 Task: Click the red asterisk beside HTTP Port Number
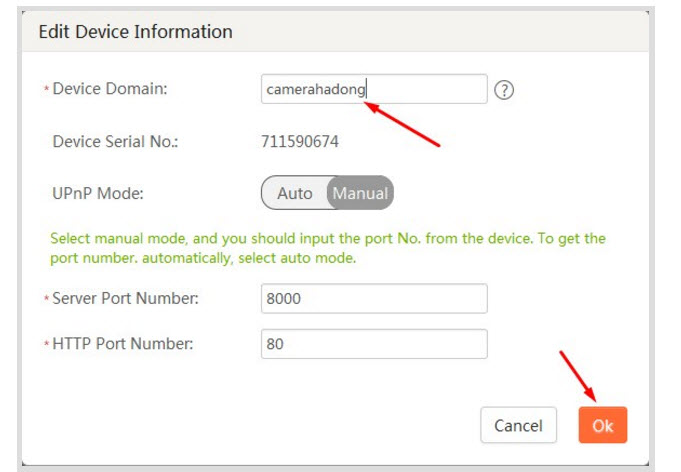[x=46, y=346]
